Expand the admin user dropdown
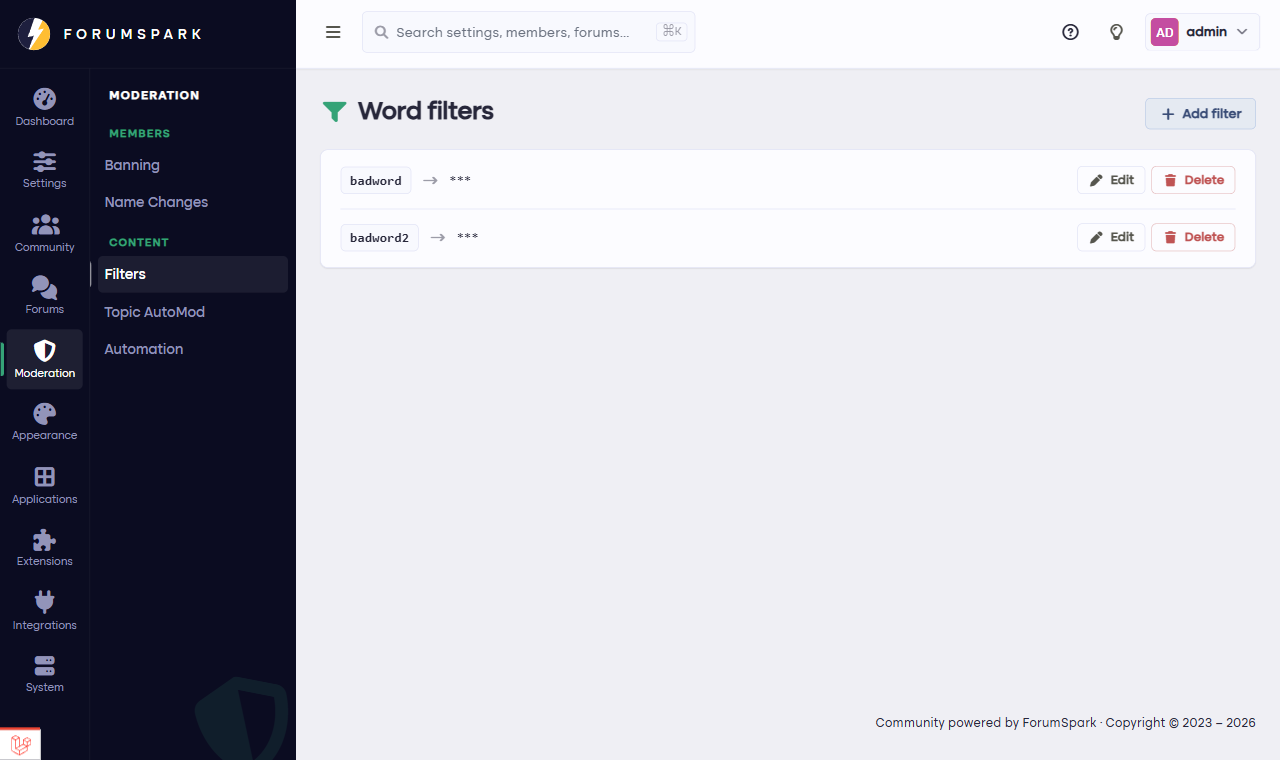Screen dimensions: 1280x760 [x=1202, y=32]
